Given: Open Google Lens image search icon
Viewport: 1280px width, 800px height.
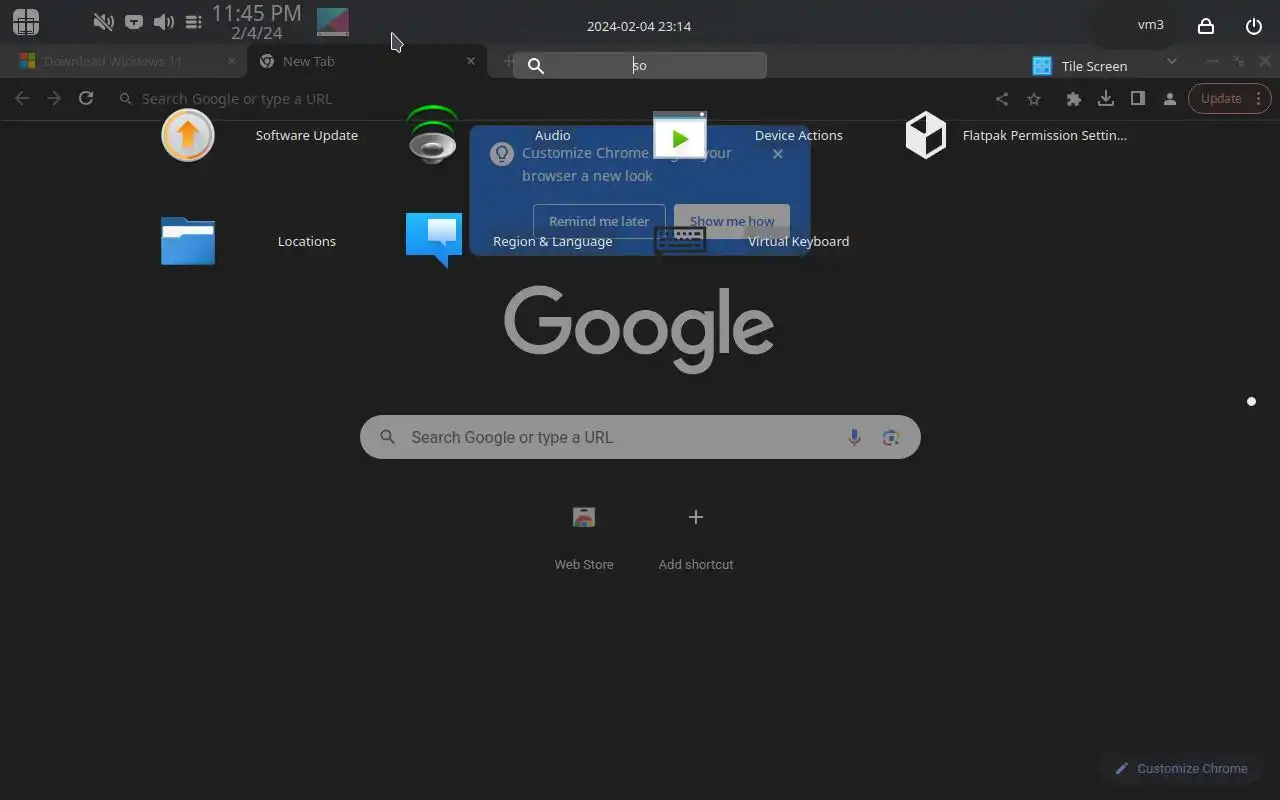Looking at the screenshot, I should 891,437.
